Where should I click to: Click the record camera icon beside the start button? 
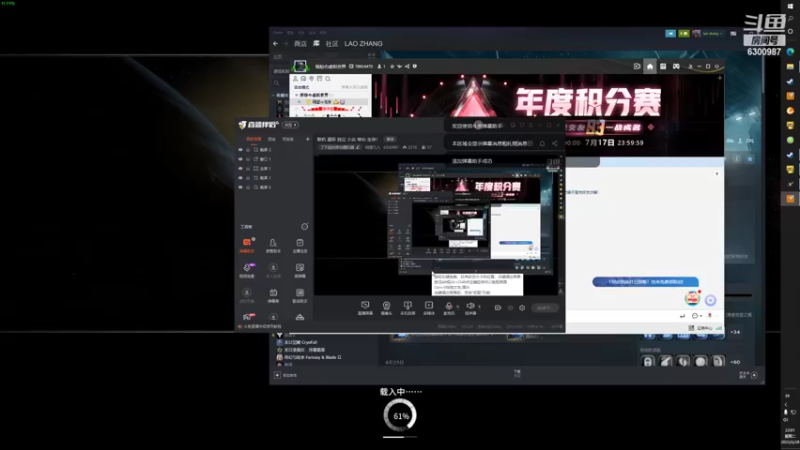pyautogui.click(x=497, y=308)
